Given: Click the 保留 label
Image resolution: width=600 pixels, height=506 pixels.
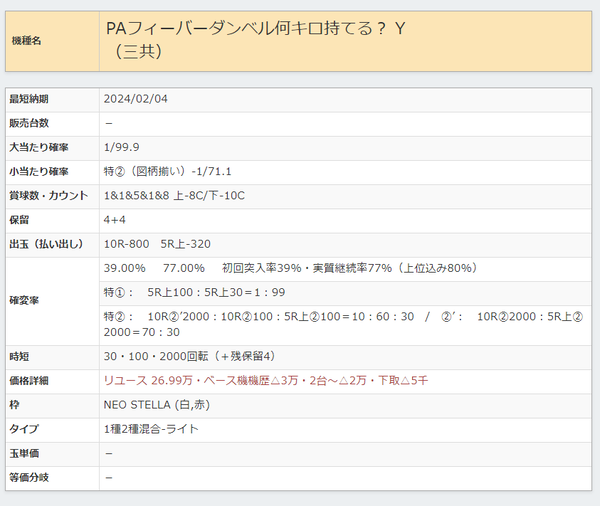Looking at the screenshot, I should 19,220.
